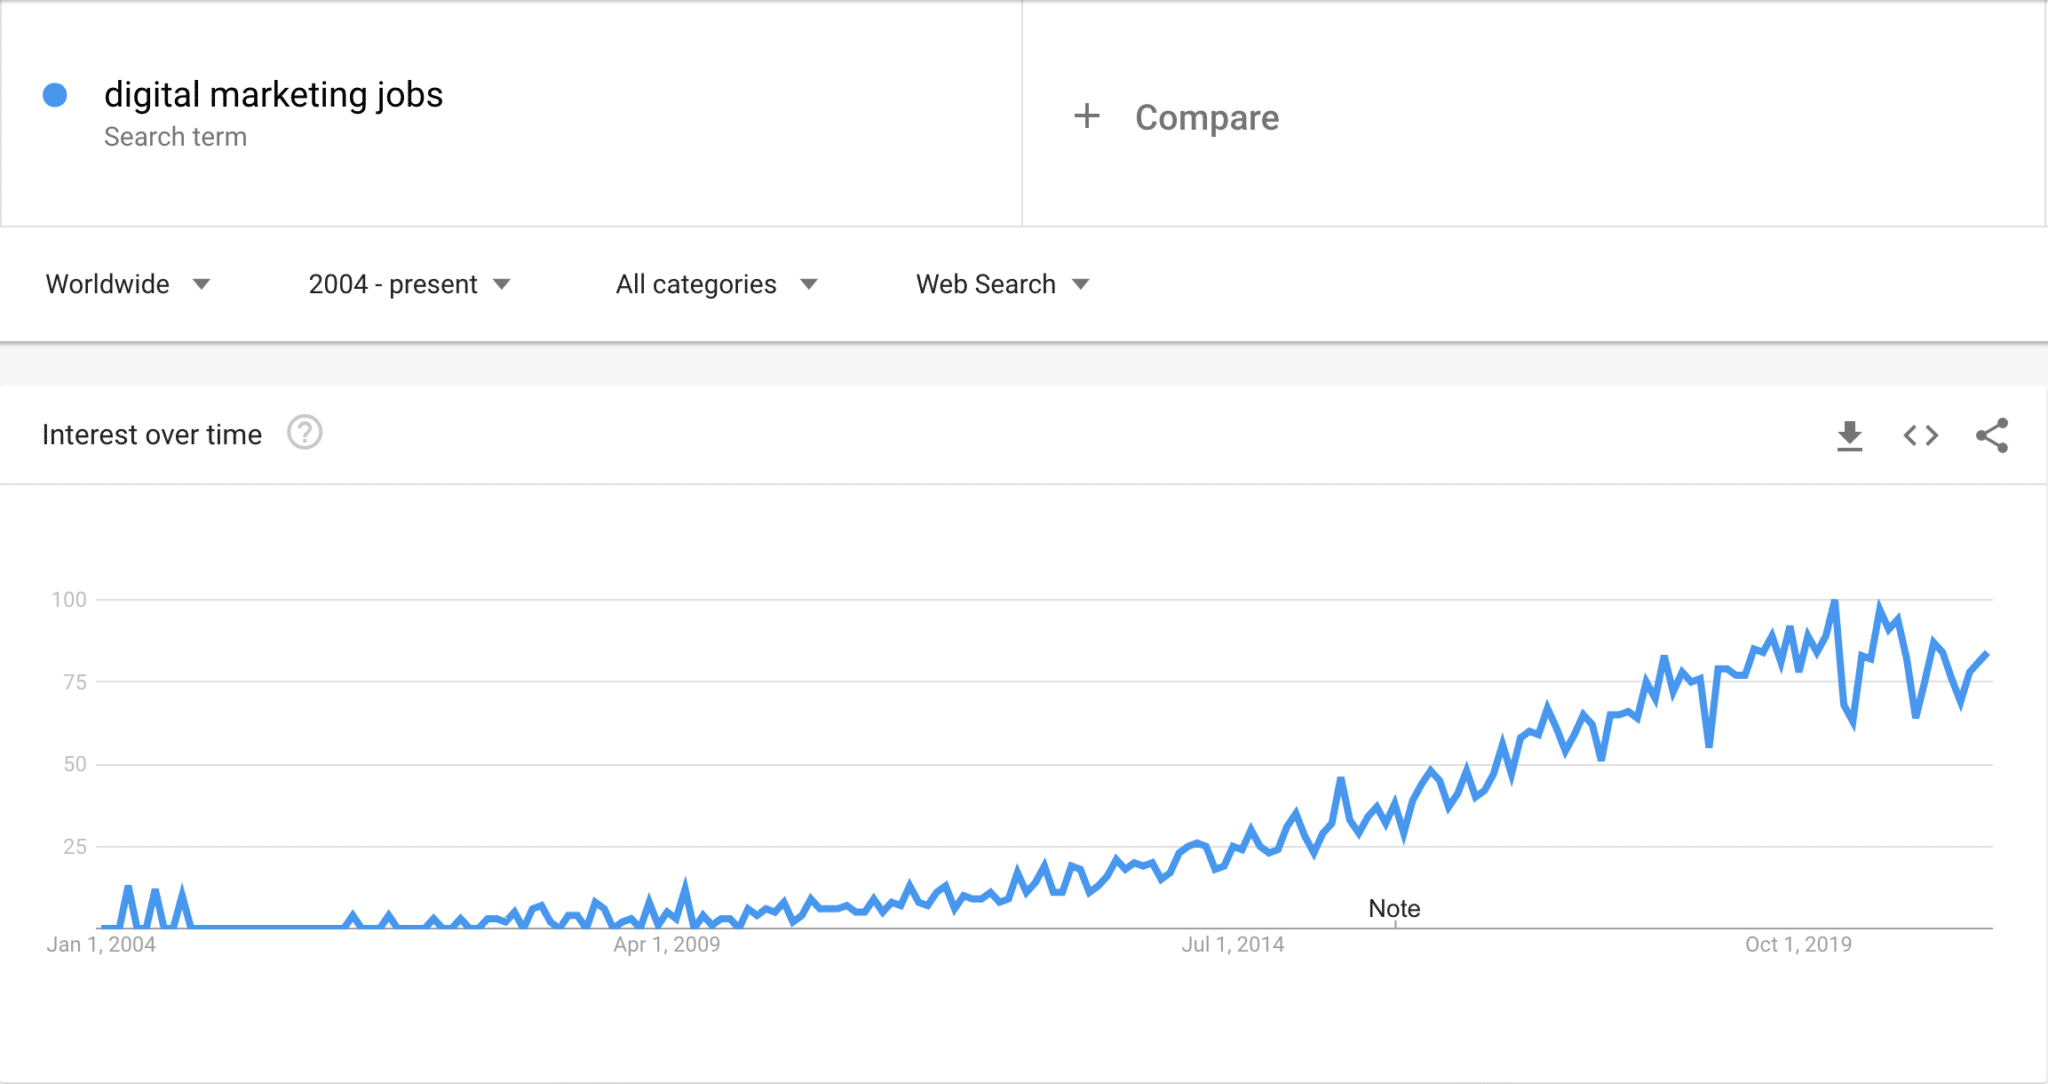Click the Oct 1, 2019 axis label

click(x=1798, y=945)
